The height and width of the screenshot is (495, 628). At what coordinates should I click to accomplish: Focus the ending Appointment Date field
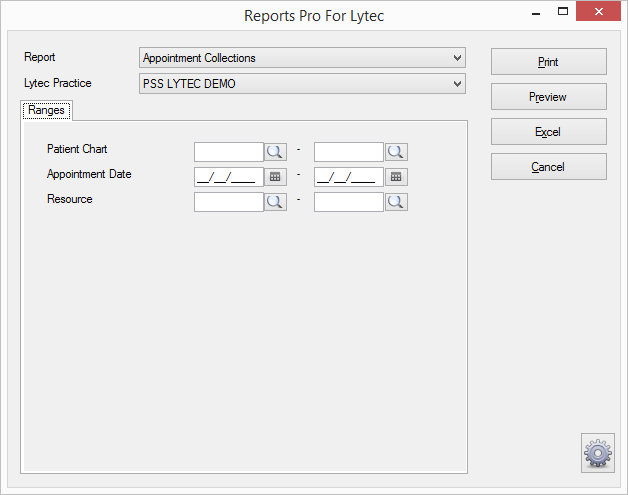click(x=349, y=177)
